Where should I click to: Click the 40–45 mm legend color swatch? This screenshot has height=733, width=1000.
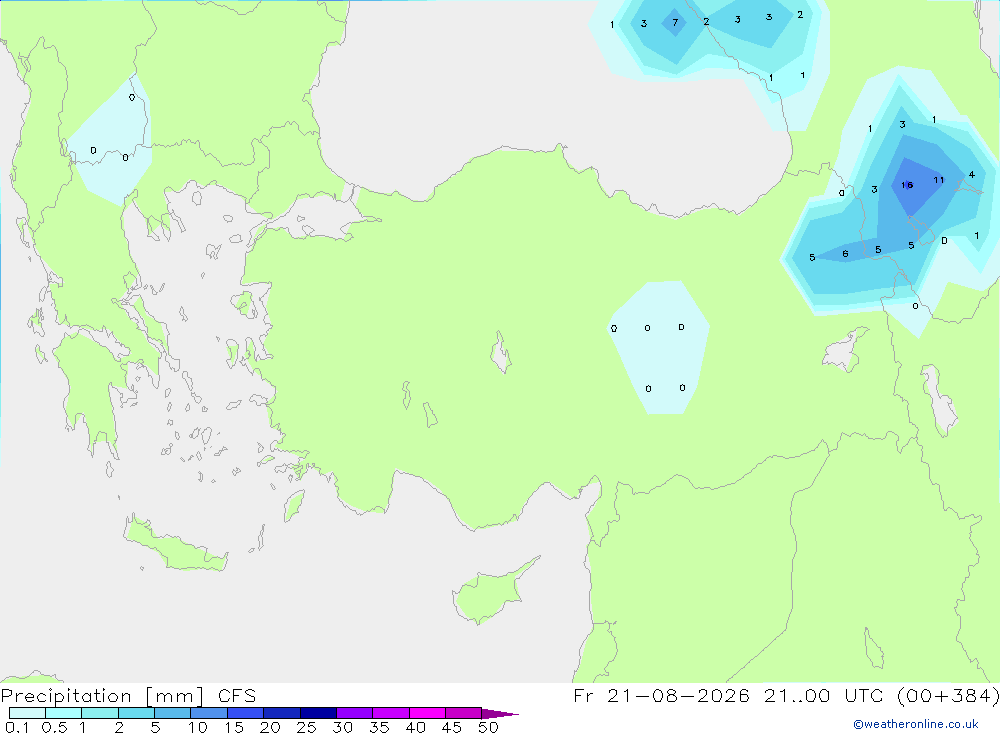427,713
